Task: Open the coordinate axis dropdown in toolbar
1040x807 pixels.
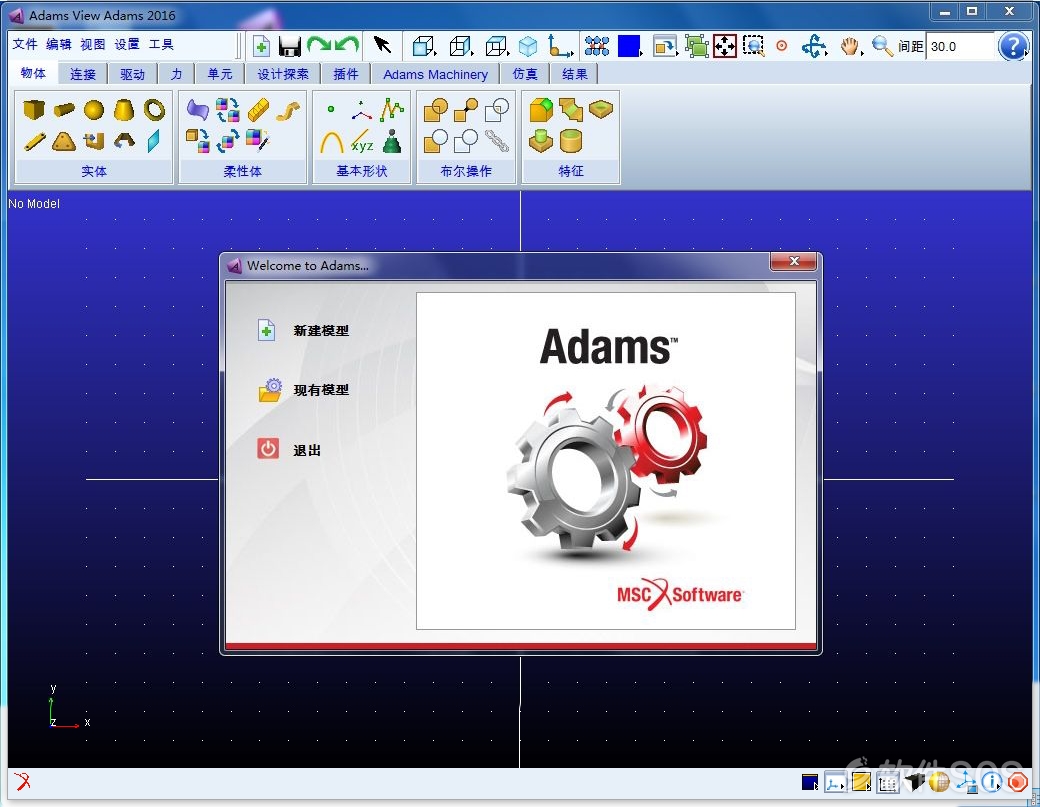Action: tap(560, 46)
